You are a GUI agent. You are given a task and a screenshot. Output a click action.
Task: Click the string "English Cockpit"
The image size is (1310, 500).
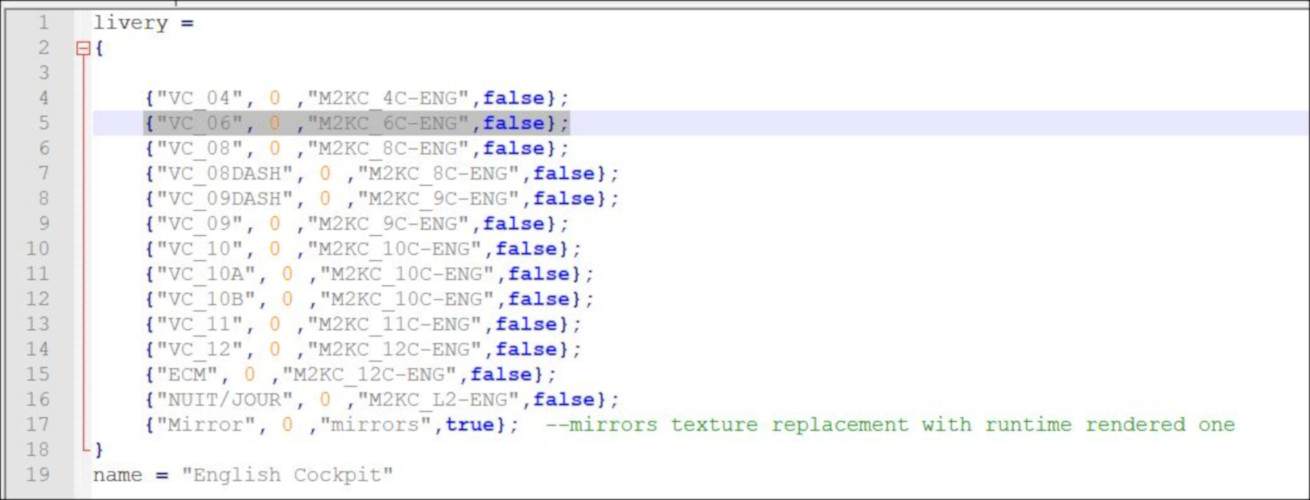click(x=288, y=474)
